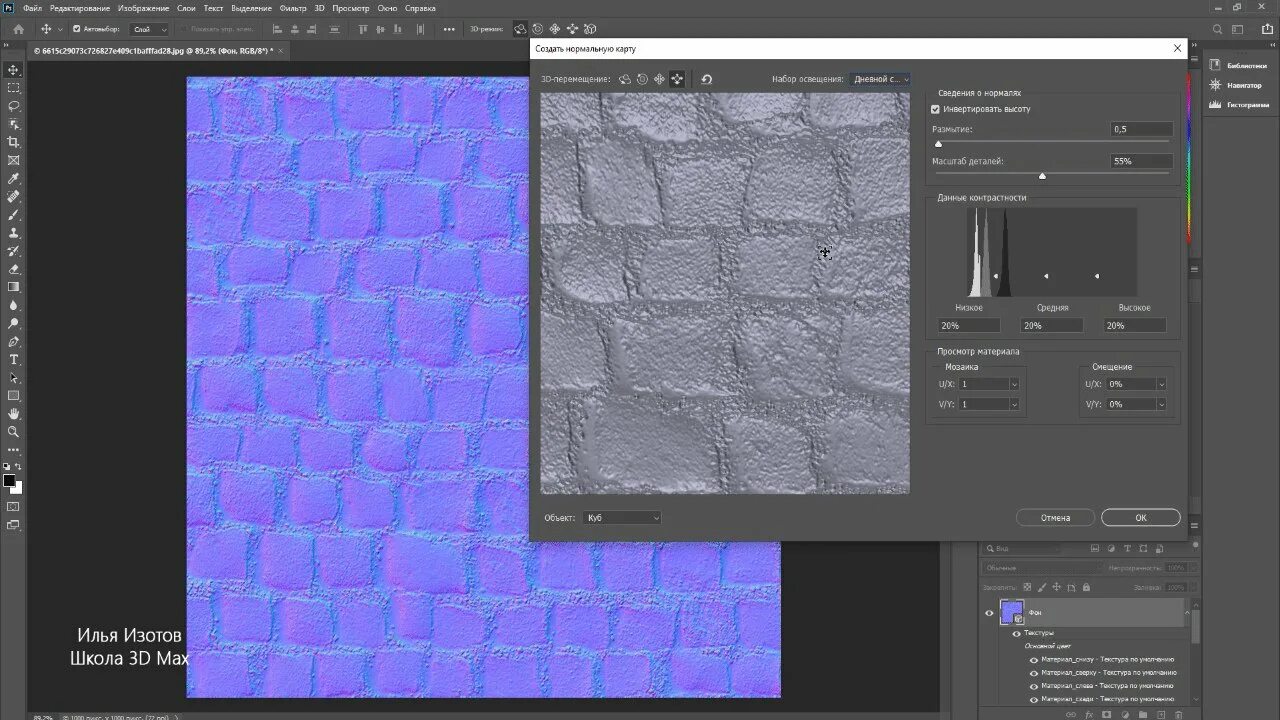Open the Мозаика U/X dropdown

tap(989, 384)
